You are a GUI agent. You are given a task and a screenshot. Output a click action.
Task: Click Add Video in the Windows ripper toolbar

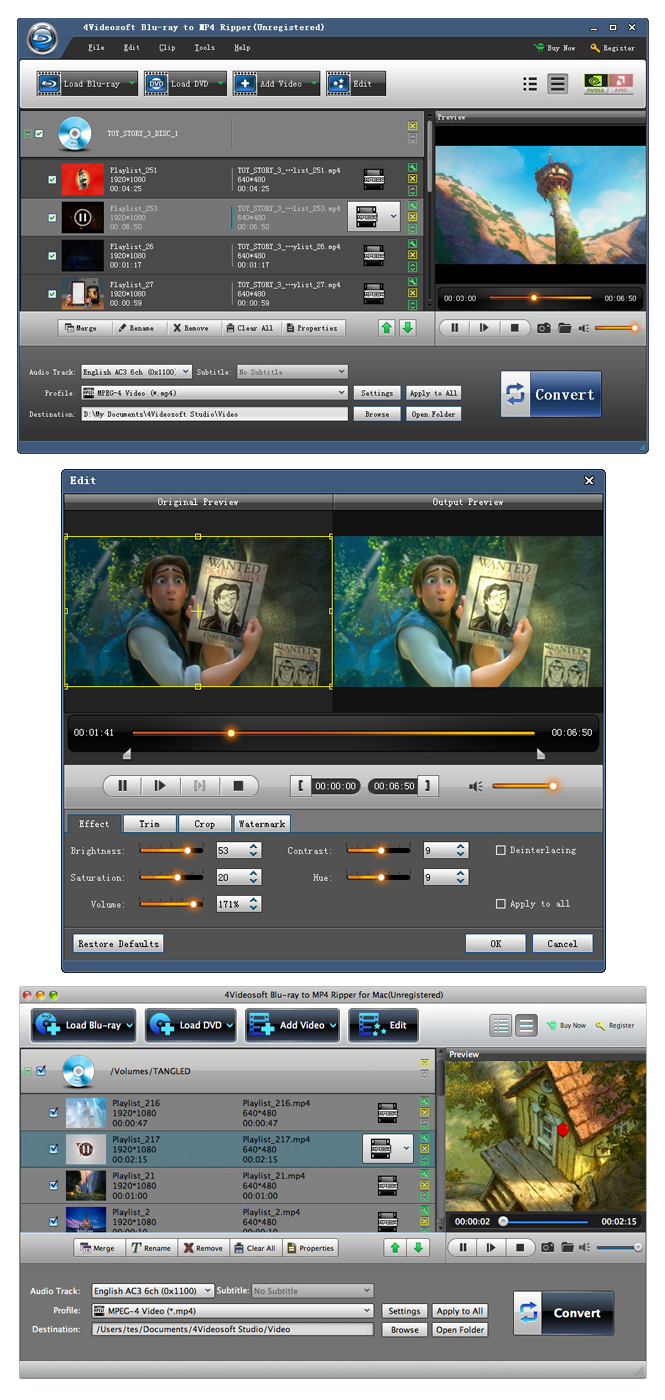pos(276,84)
